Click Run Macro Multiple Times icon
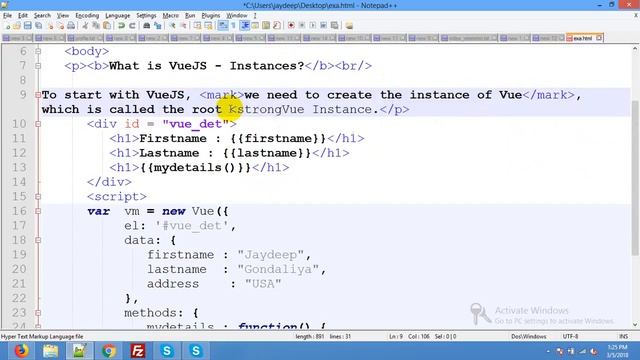This screenshot has width=640, height=360. (x=323, y=26)
